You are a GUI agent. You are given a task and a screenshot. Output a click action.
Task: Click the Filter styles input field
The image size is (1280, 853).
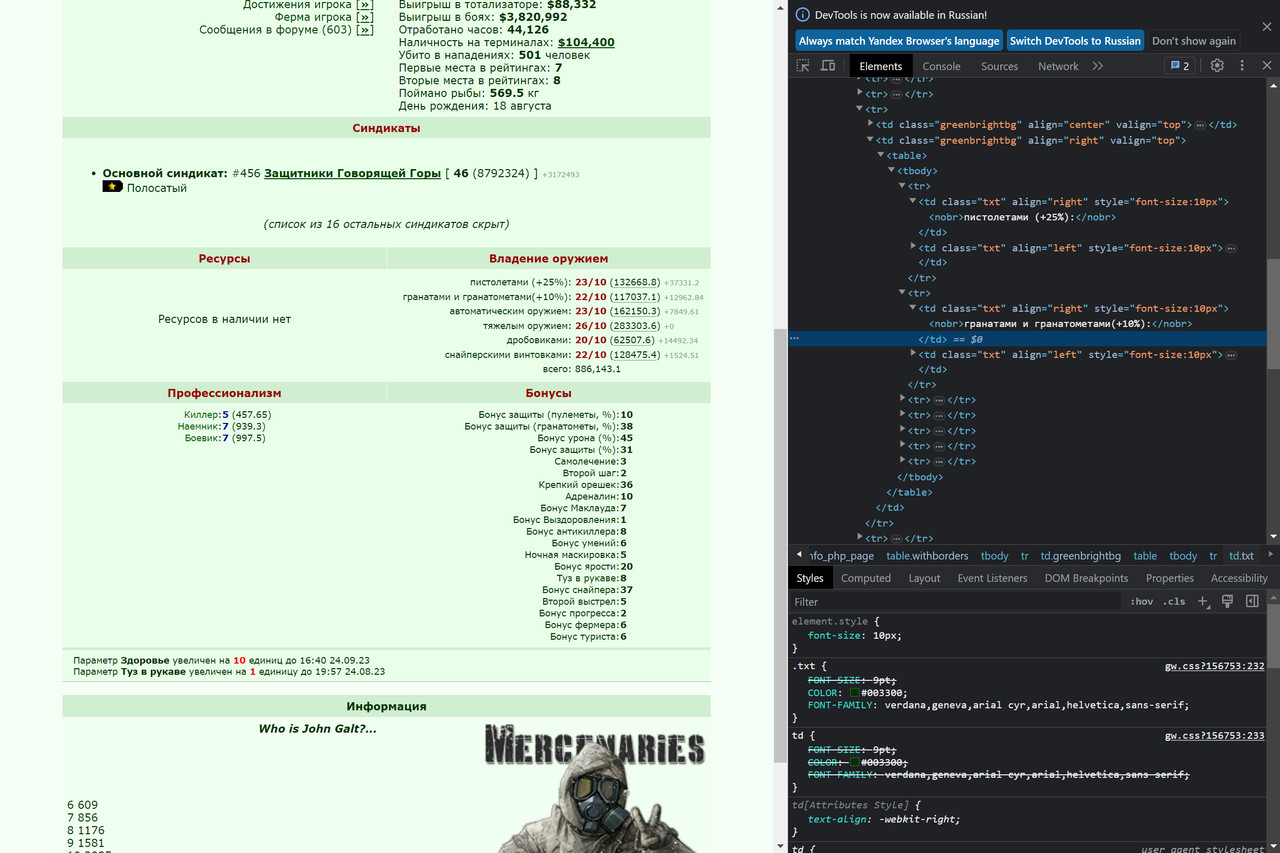coord(955,602)
